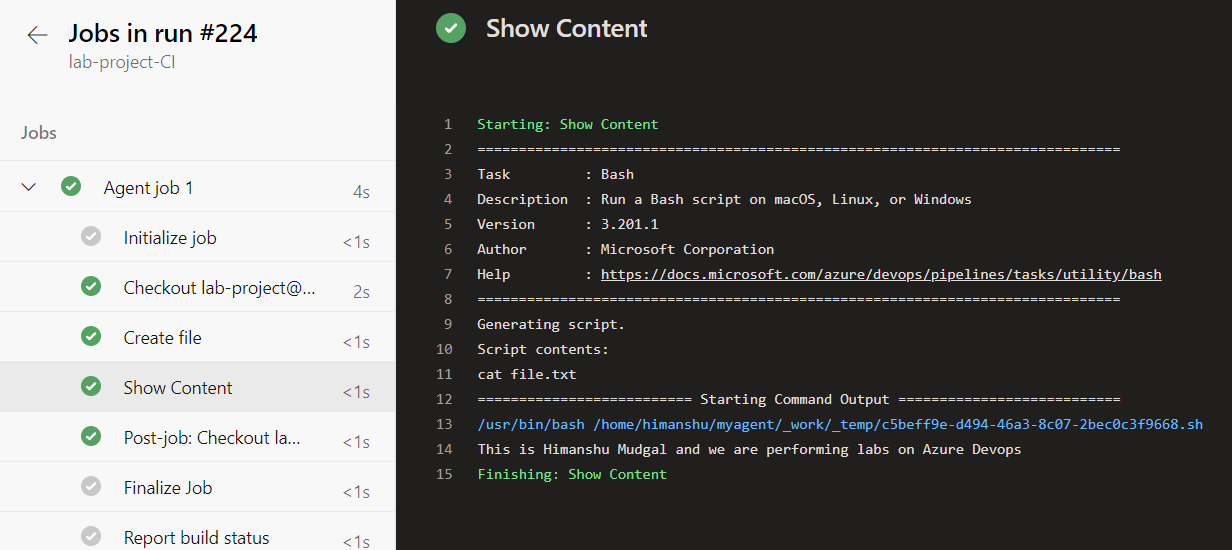Select the Checkout lab-project@ step
This screenshot has width=1232, height=550.
click(198, 287)
